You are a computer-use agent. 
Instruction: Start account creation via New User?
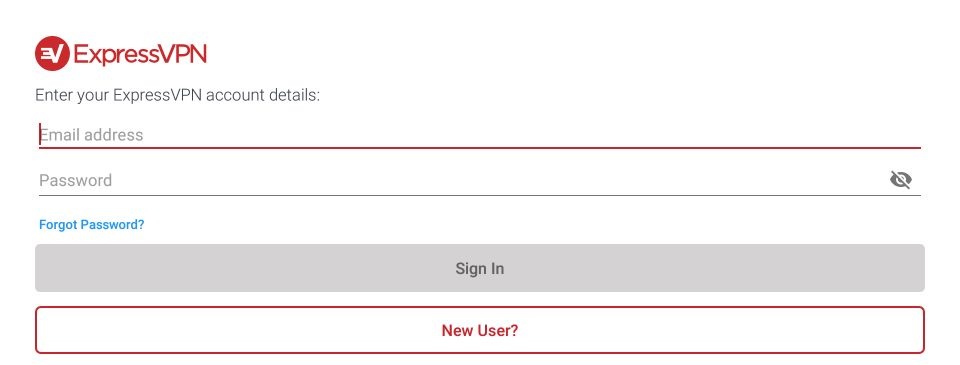coord(479,330)
